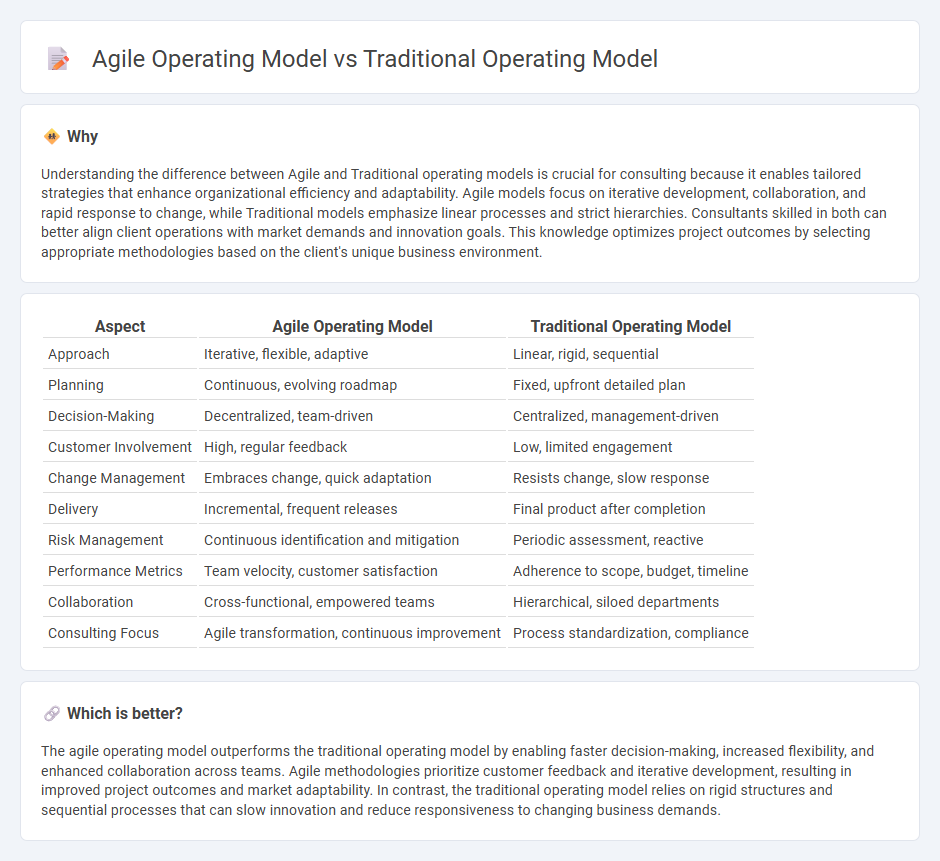Click the pencil document icon beside the title
The image size is (940, 861).
(58, 59)
